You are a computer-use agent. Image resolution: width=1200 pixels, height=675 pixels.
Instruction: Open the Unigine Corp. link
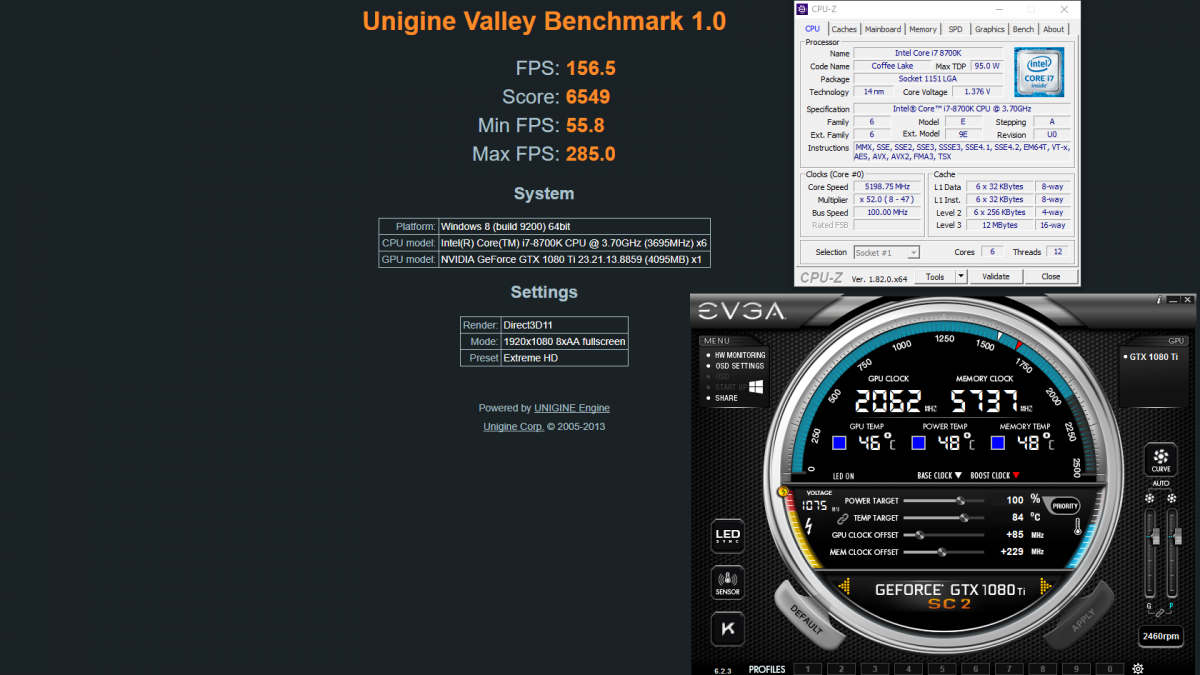[x=514, y=427]
